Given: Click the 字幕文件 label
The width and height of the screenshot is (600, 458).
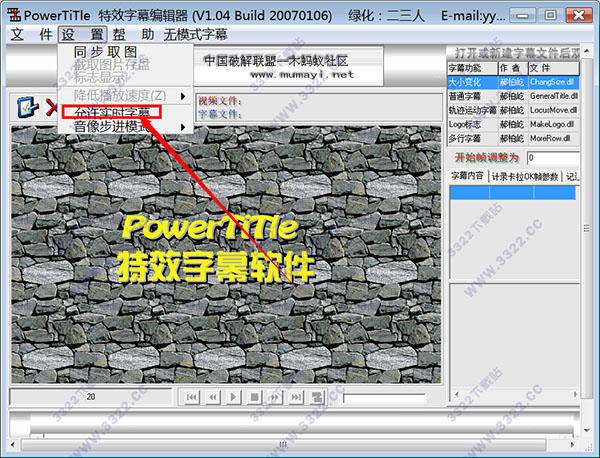Looking at the screenshot, I should pos(220,114).
